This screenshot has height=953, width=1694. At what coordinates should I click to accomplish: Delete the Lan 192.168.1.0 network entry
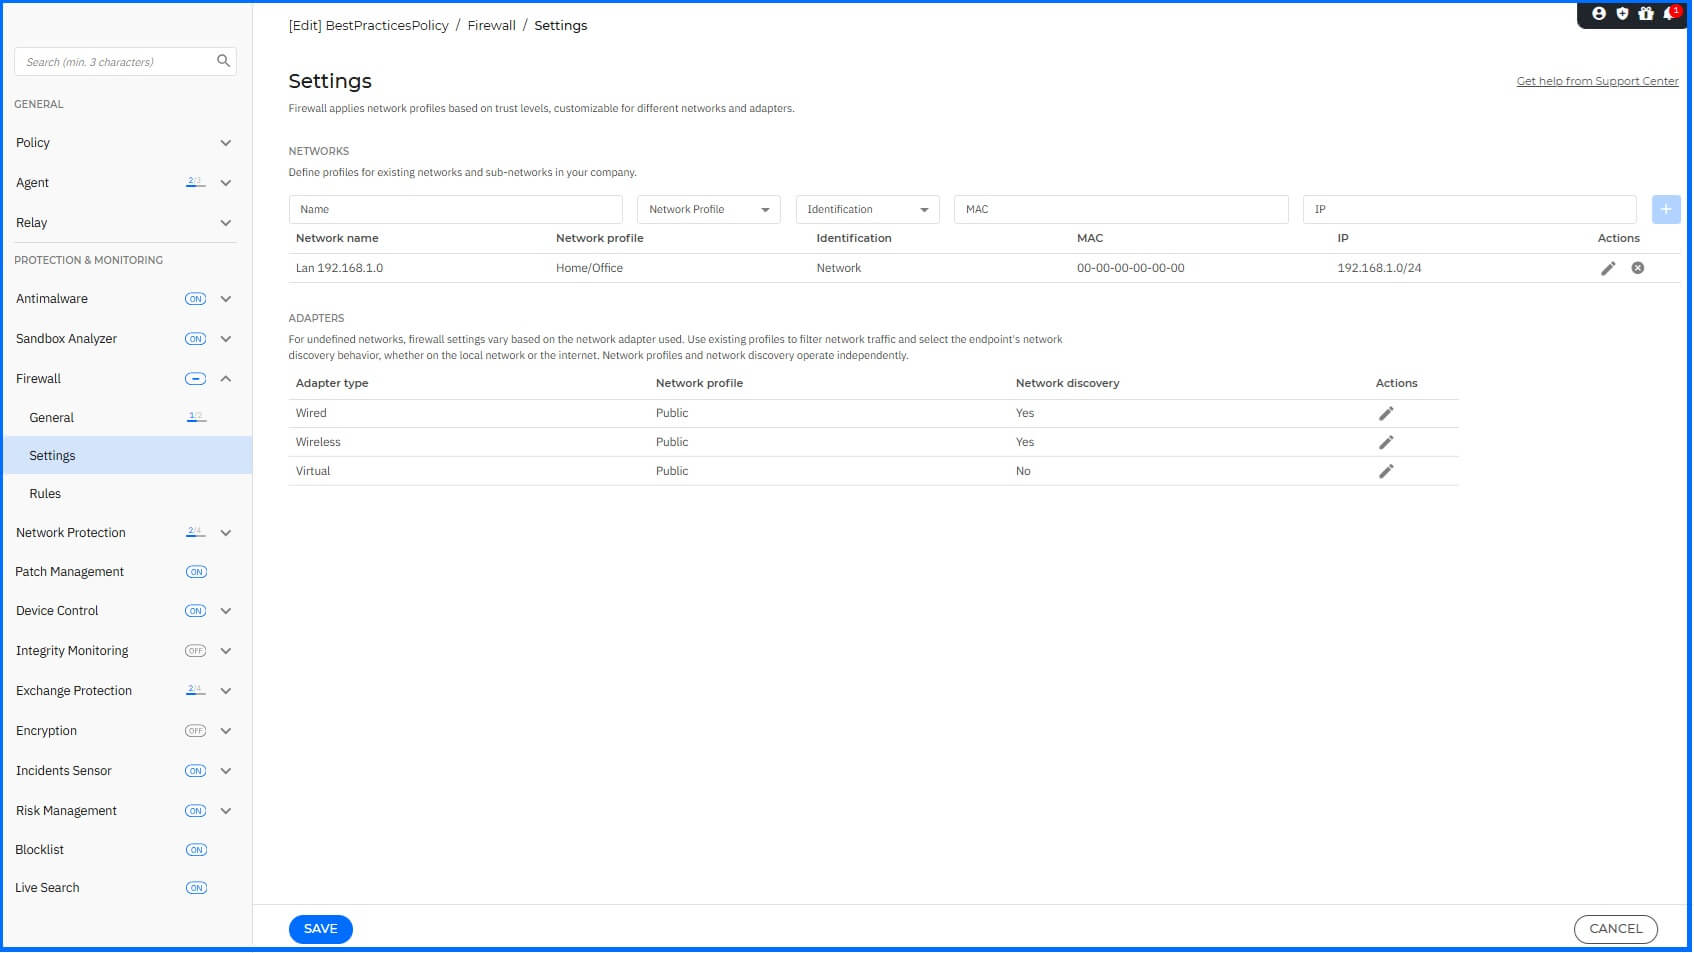1637,268
